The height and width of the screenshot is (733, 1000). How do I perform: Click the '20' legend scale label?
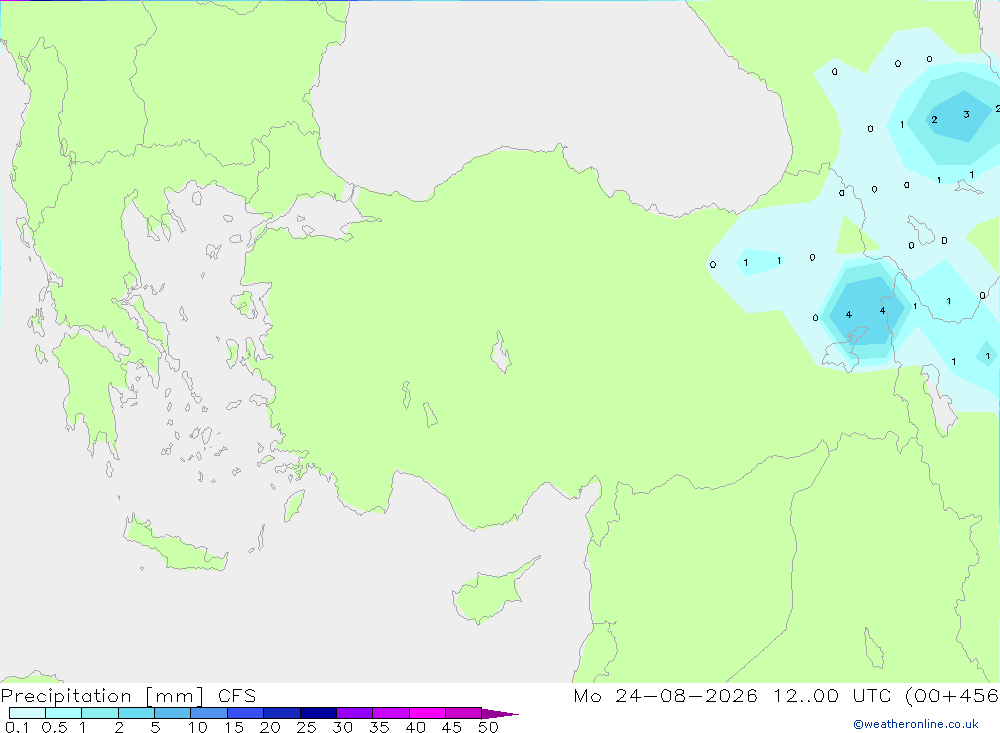[x=270, y=727]
